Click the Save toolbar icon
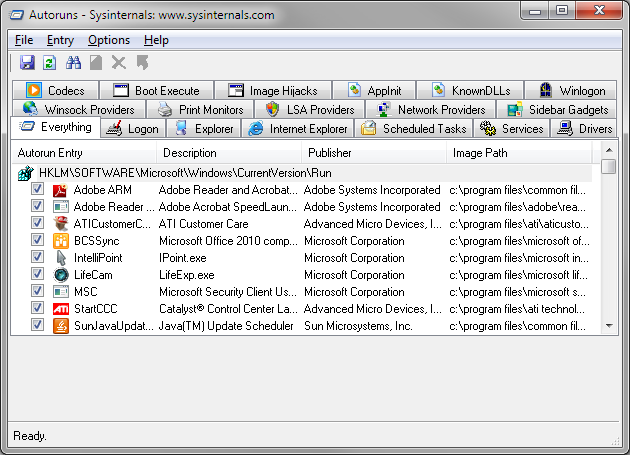The width and height of the screenshot is (630, 455). (27, 63)
